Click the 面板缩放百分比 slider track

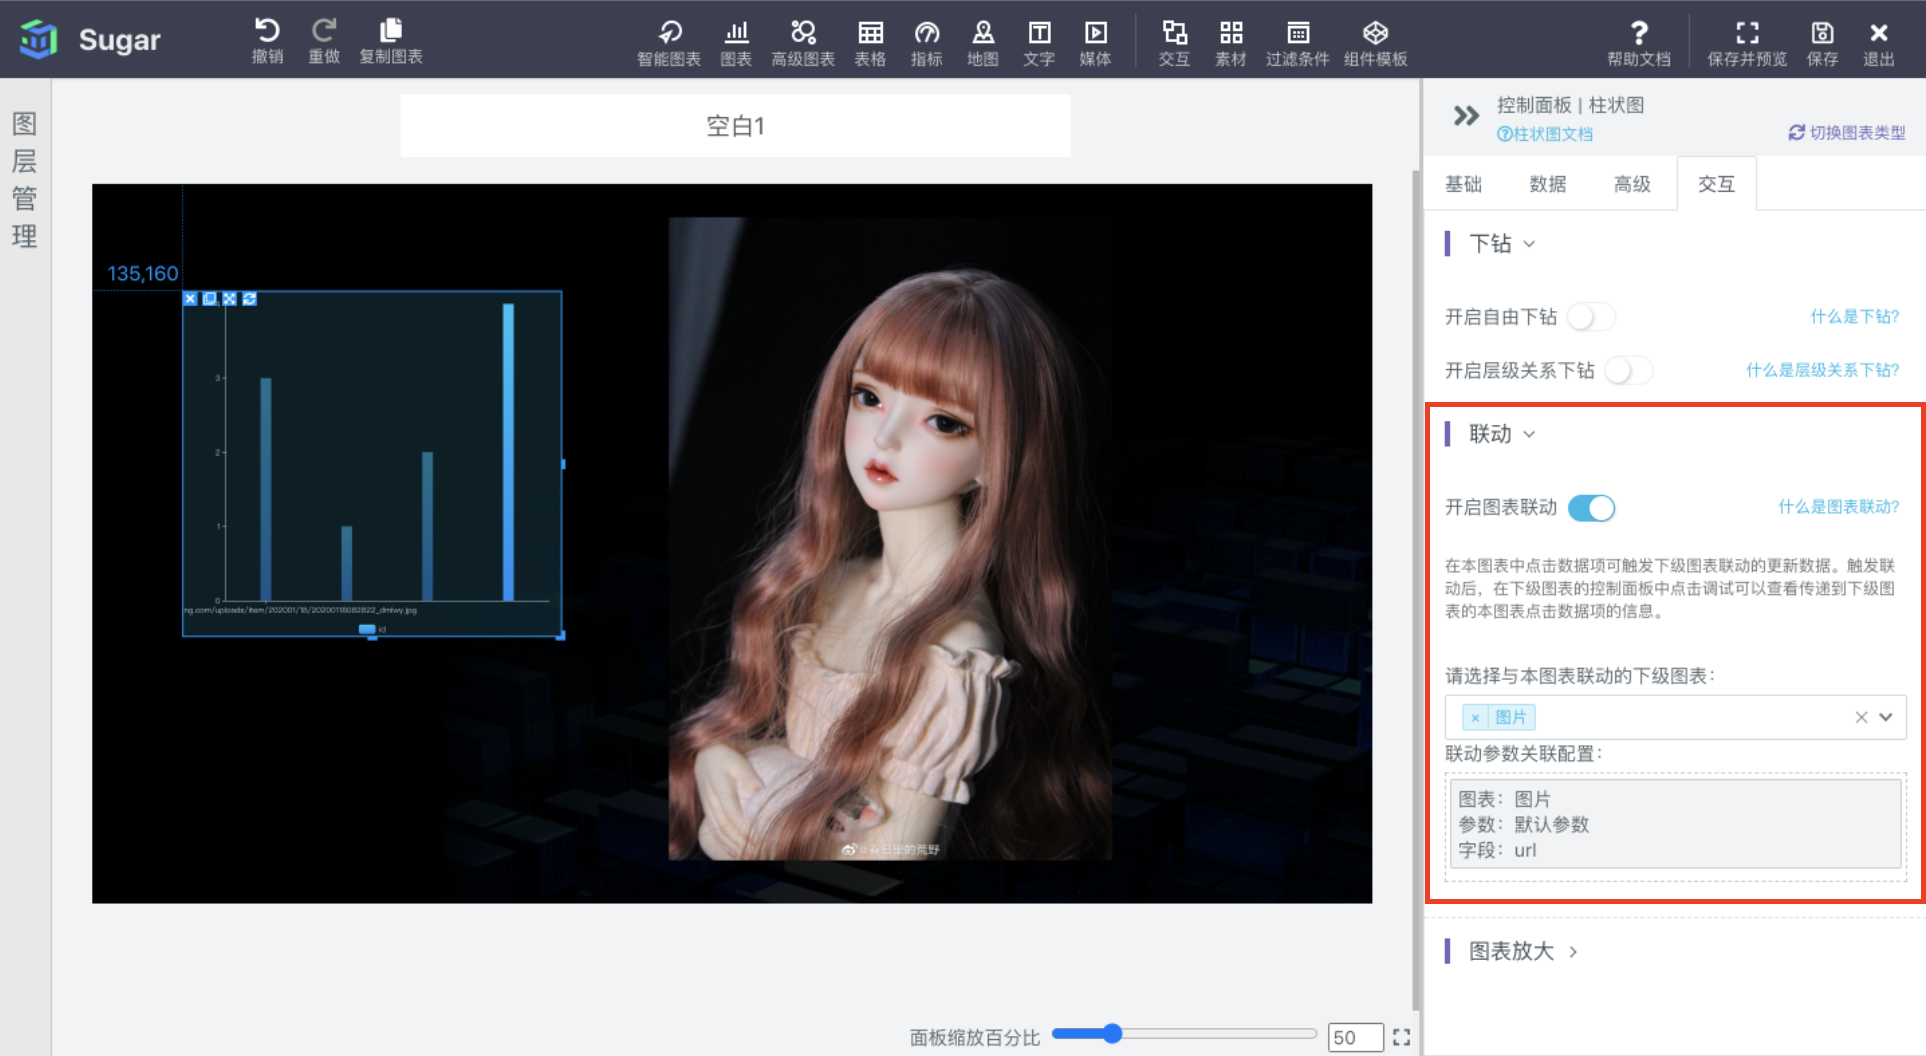pos(1184,1033)
